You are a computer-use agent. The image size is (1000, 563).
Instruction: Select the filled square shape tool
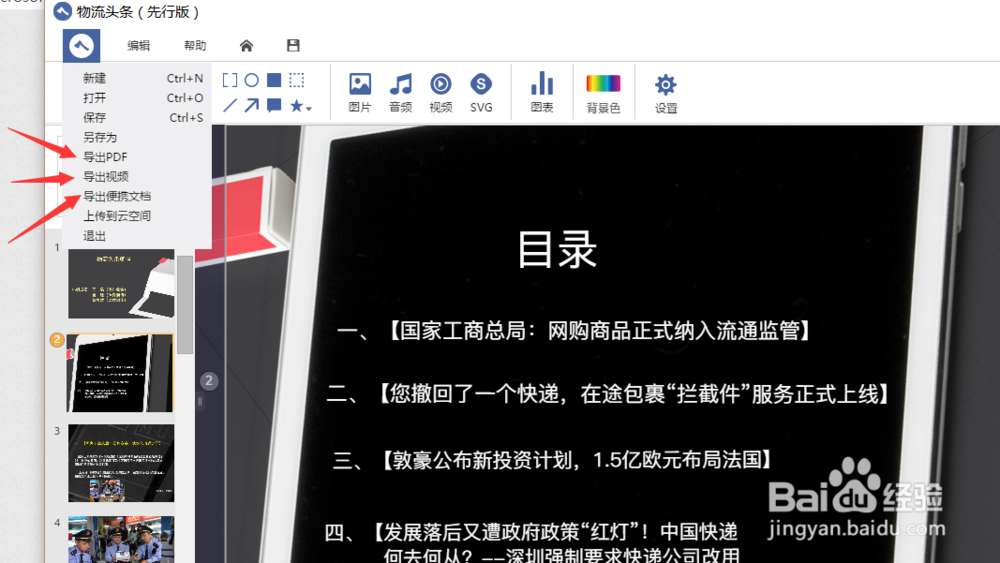point(274,80)
